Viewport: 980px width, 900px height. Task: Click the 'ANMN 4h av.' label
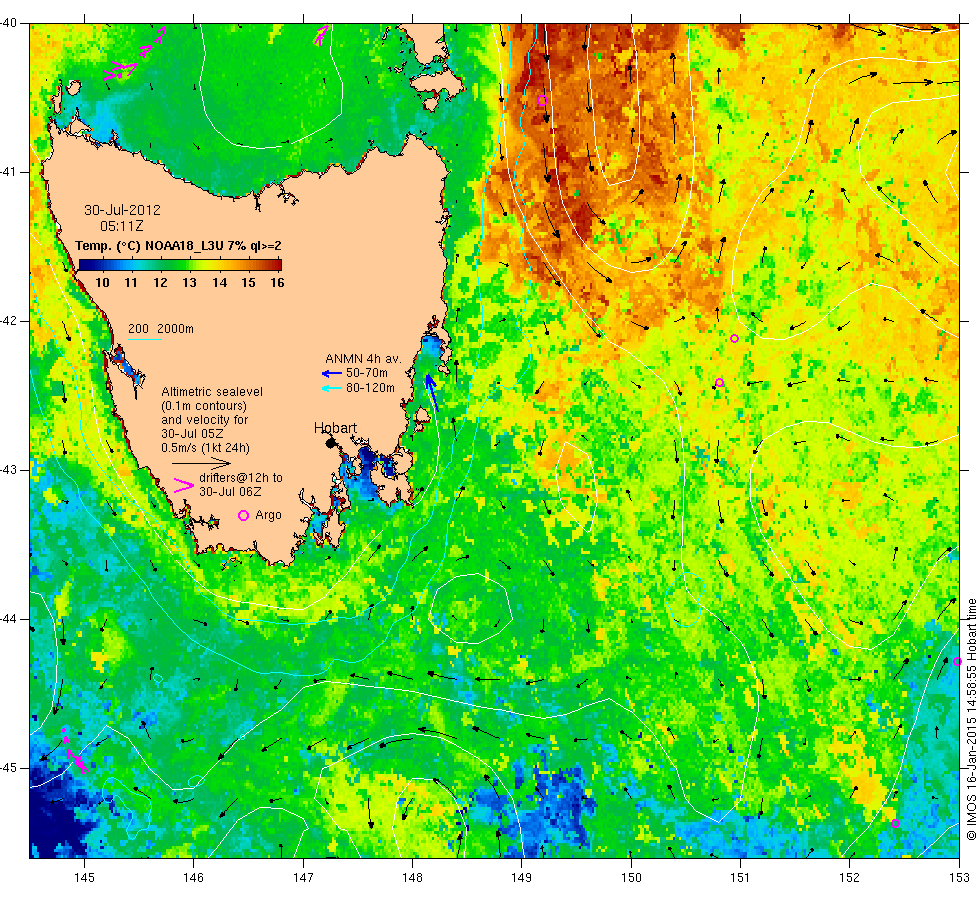(363, 359)
